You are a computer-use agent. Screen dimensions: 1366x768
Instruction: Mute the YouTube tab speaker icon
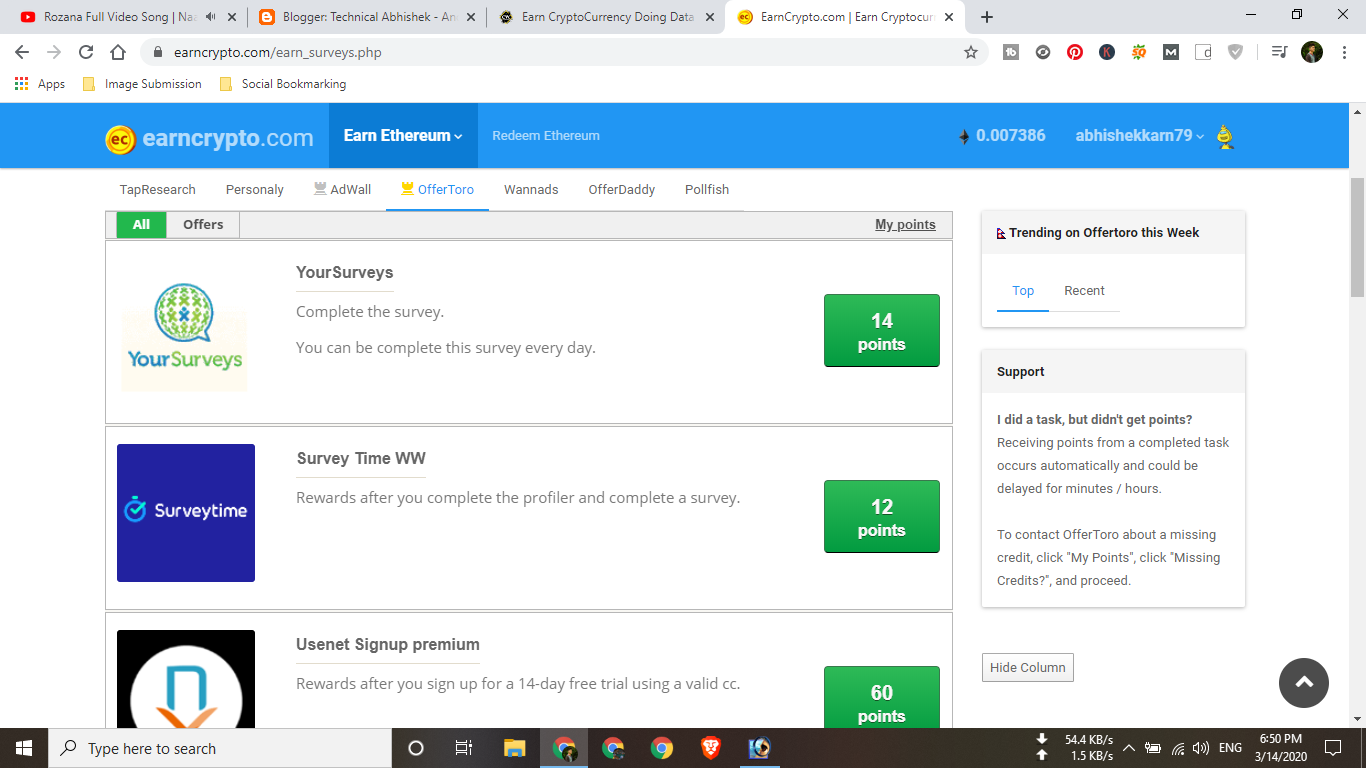coord(210,17)
